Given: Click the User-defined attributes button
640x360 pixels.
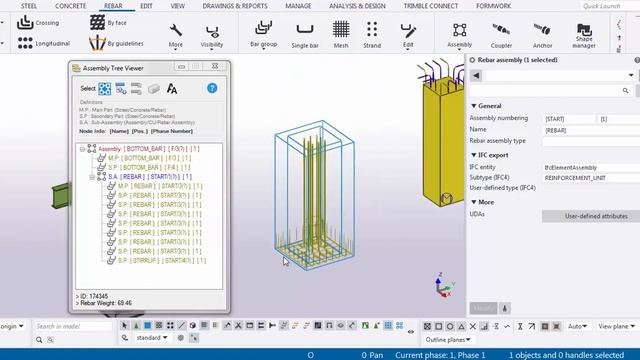Looking at the screenshot, I should click(x=591, y=216).
